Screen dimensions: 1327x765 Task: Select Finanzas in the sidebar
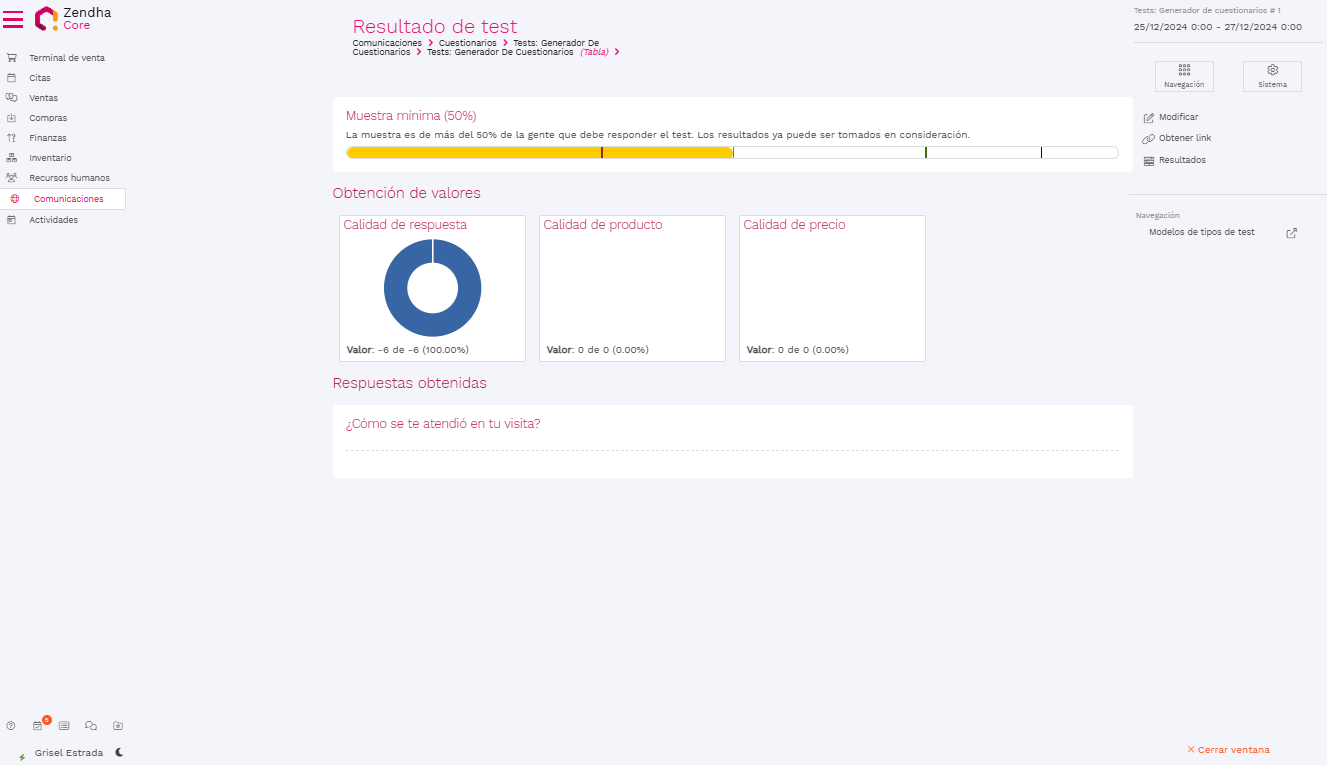[48, 138]
